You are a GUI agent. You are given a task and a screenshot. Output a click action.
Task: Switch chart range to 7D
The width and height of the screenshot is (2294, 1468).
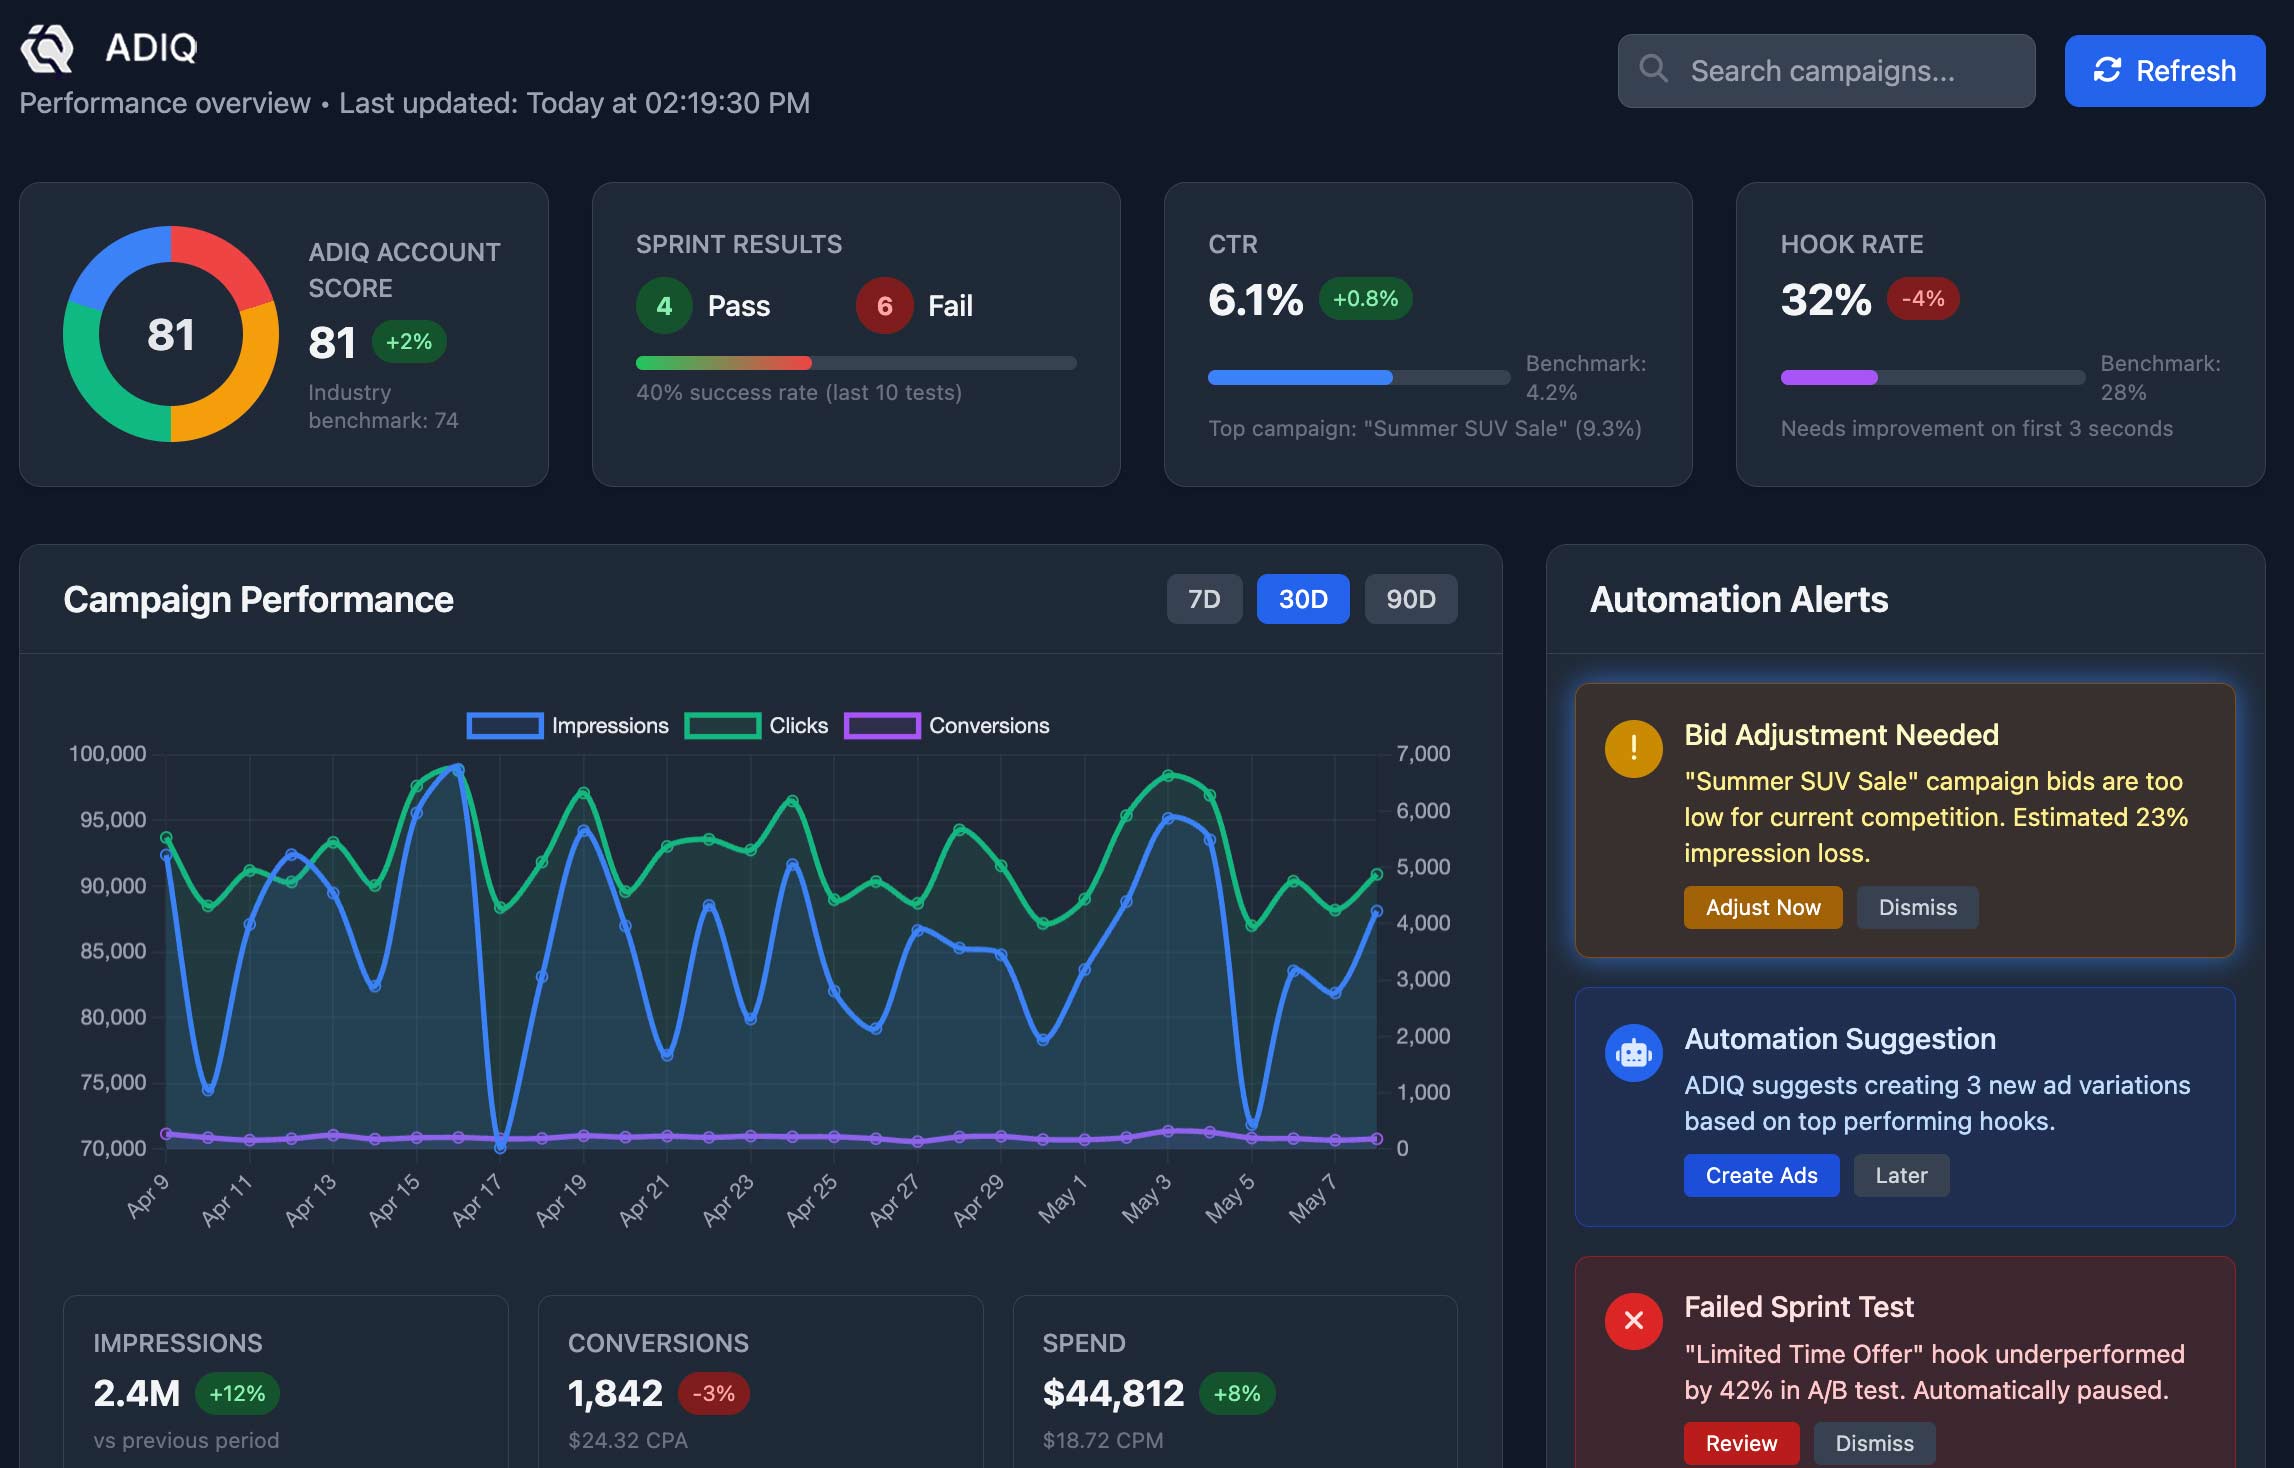click(x=1204, y=599)
